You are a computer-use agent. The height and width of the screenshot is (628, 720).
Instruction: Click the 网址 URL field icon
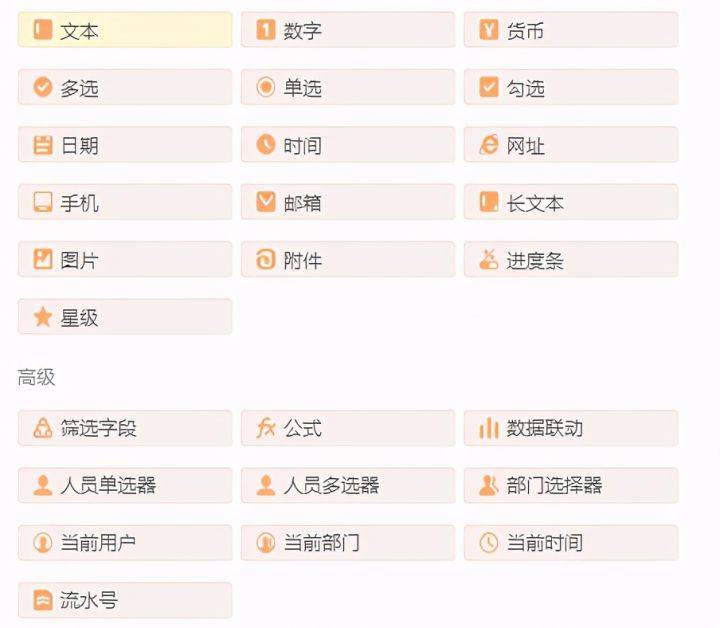pyautogui.click(x=488, y=145)
